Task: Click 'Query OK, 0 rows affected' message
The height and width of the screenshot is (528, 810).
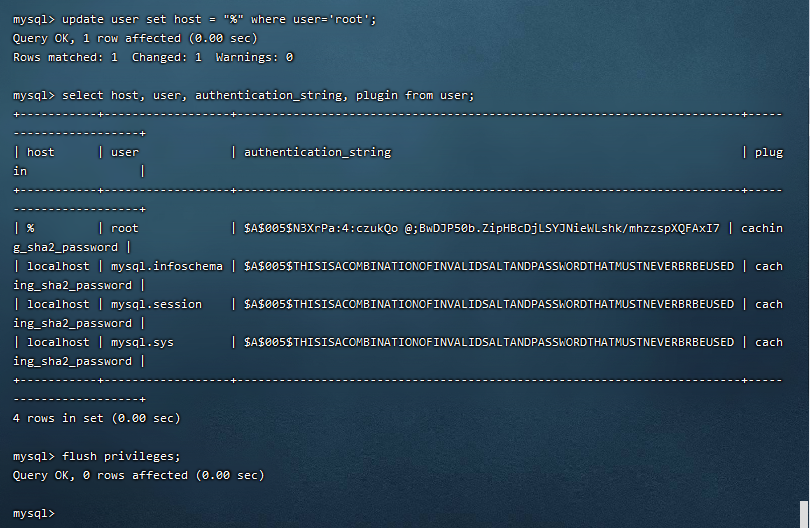Action: pos(138,475)
